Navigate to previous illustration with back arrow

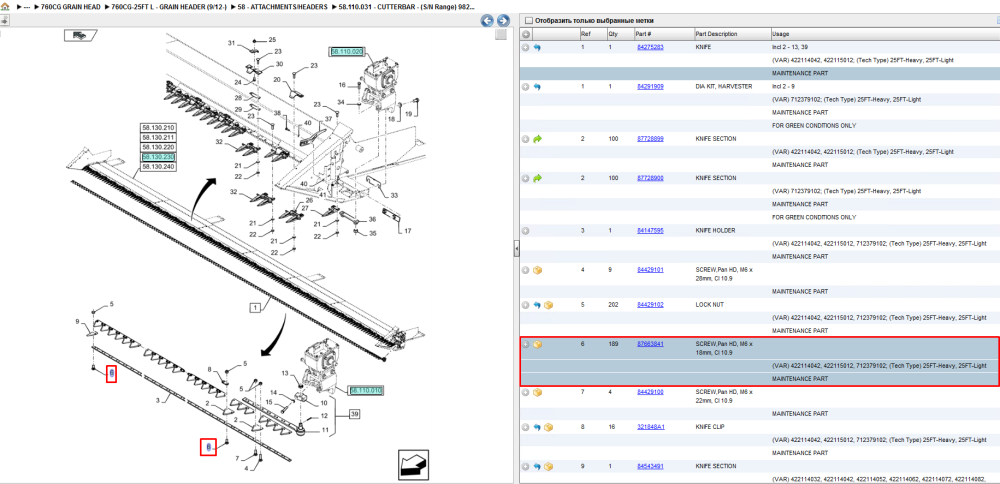[487, 20]
